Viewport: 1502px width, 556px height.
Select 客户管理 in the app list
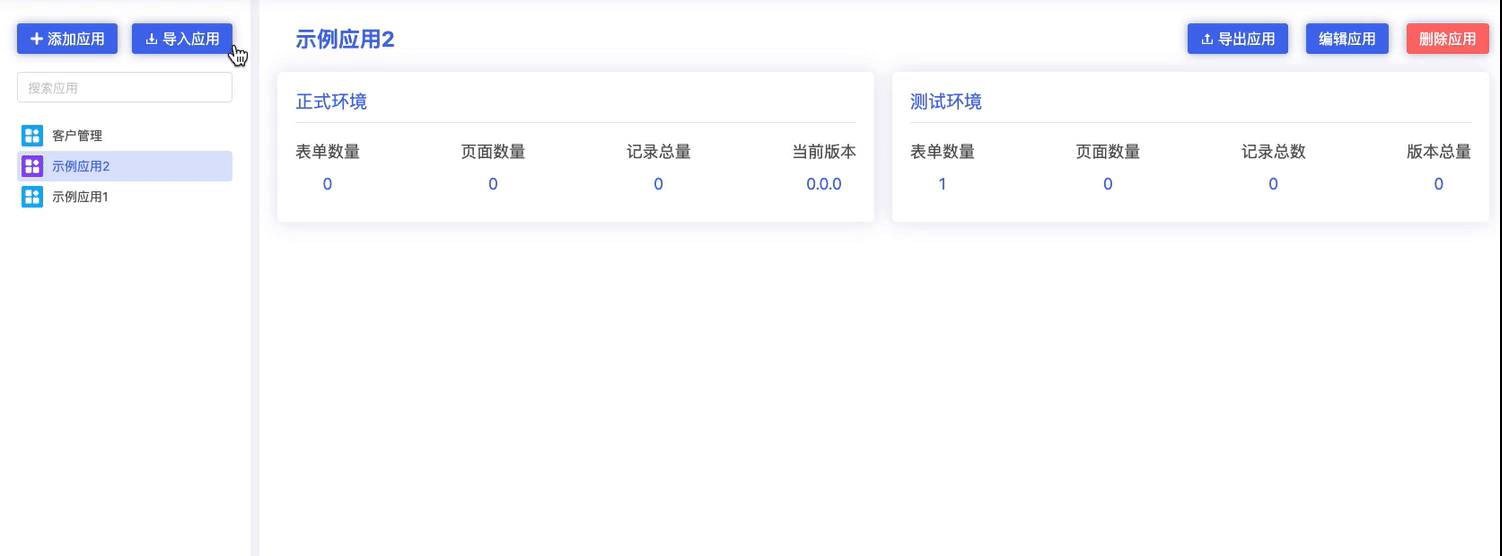[x=77, y=136]
